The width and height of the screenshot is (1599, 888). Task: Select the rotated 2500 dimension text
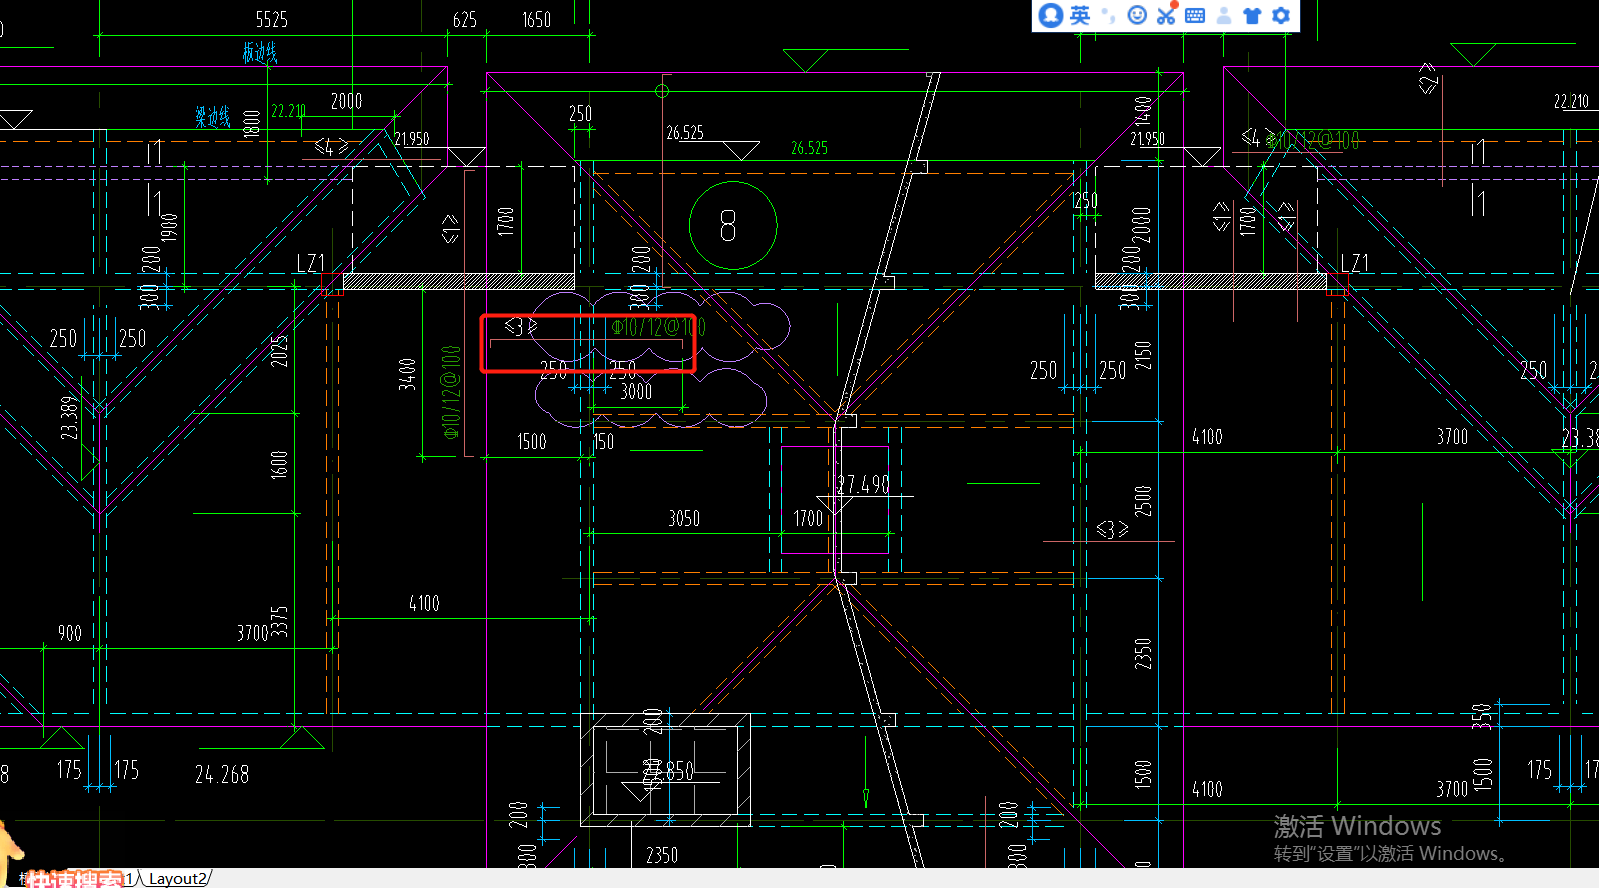pos(1143,501)
